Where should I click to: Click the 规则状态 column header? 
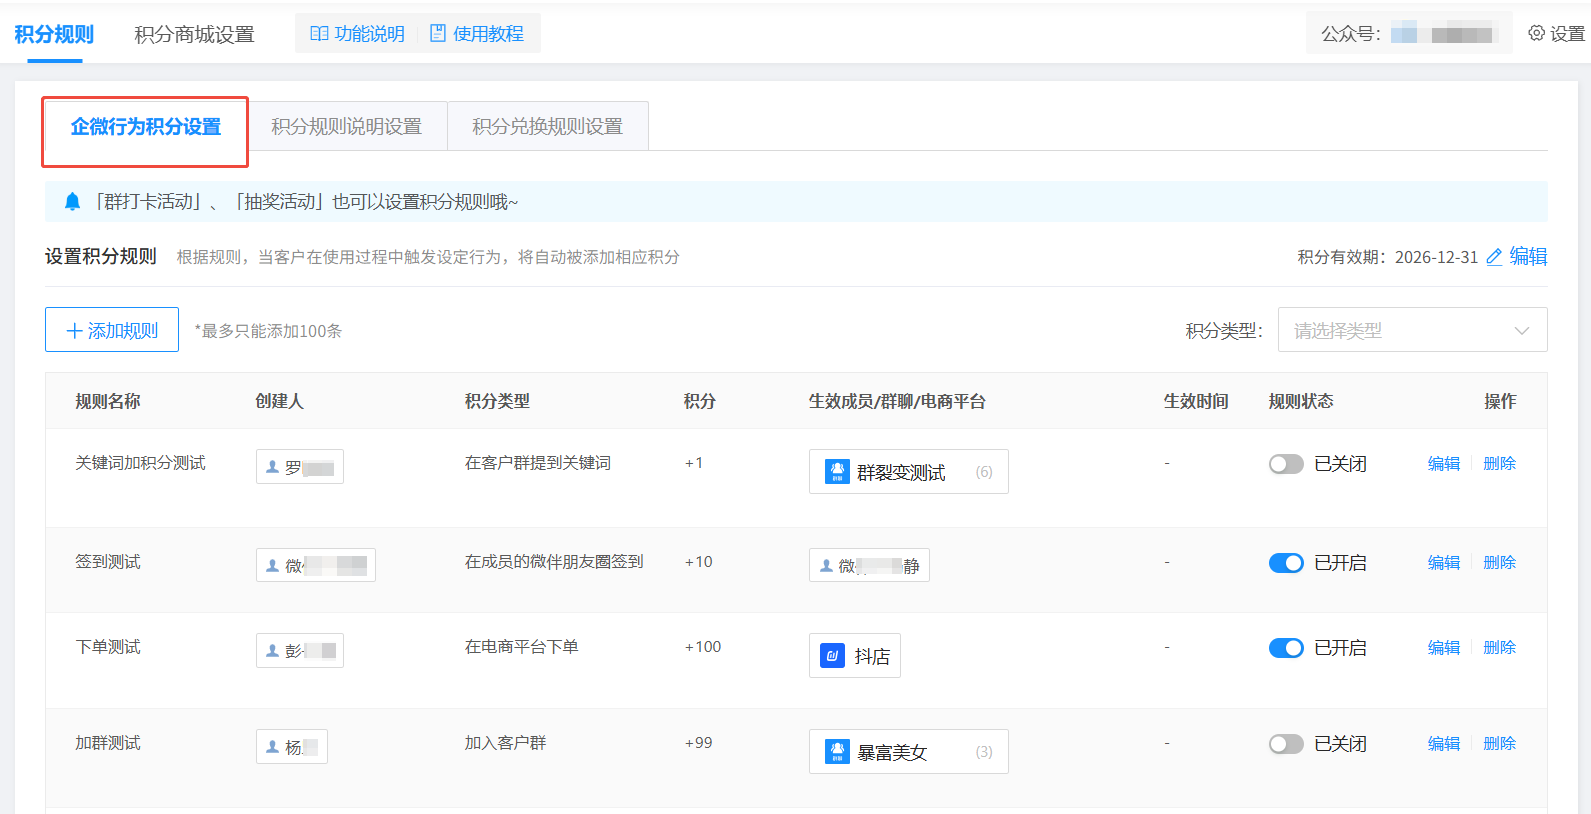point(1301,401)
